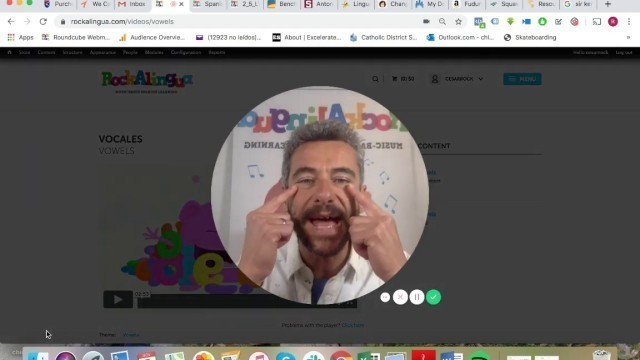Image resolution: width=640 pixels, height=360 pixels.
Task: Close the active Rockalingua tab
Action: 182,4
